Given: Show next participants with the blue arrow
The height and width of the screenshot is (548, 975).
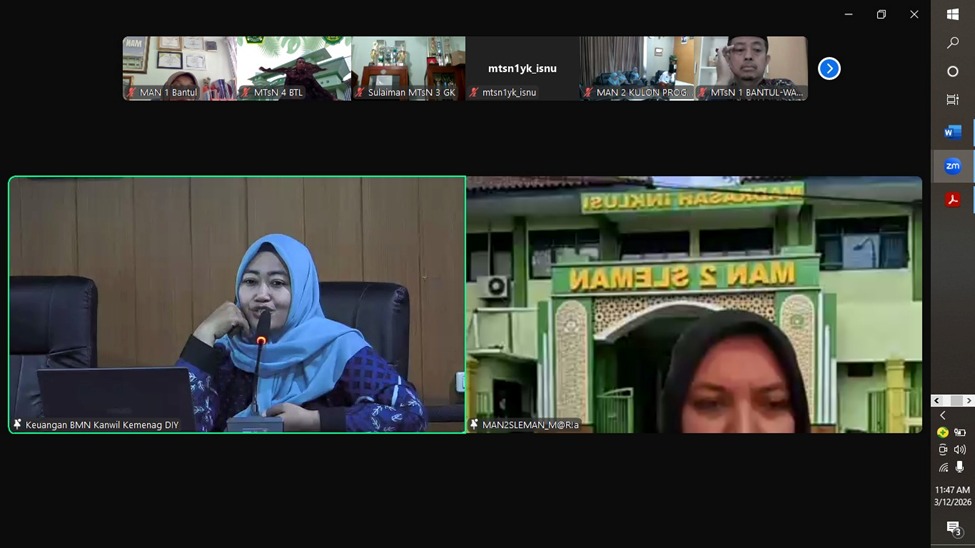Looking at the screenshot, I should point(829,68).
